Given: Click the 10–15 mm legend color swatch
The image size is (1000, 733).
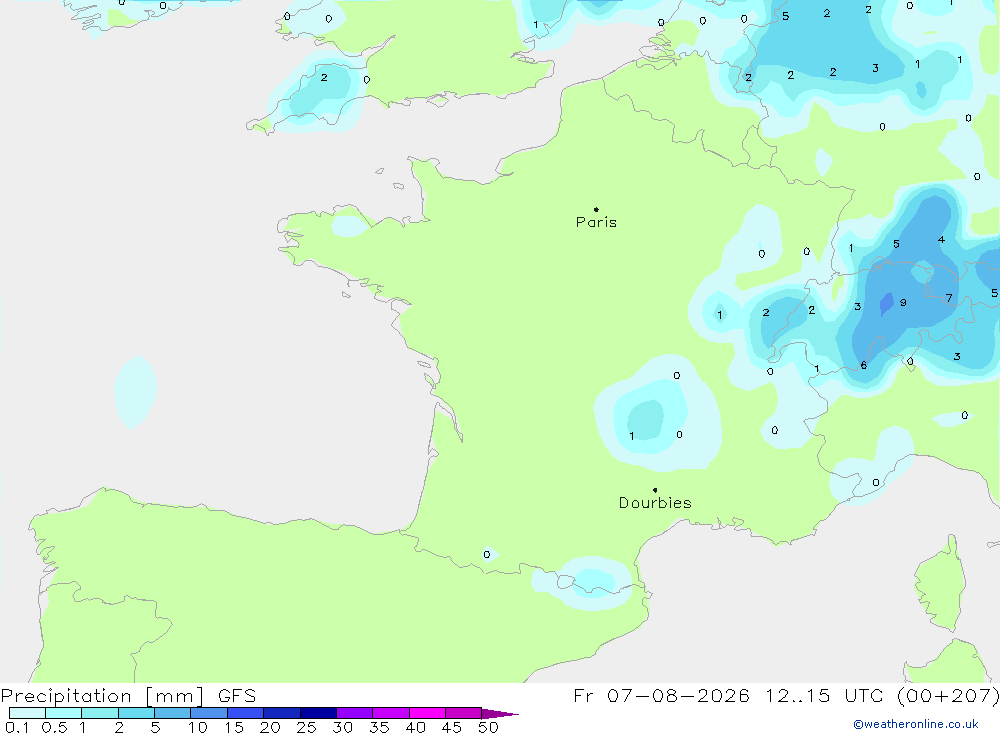Looking at the screenshot, I should tap(209, 713).
